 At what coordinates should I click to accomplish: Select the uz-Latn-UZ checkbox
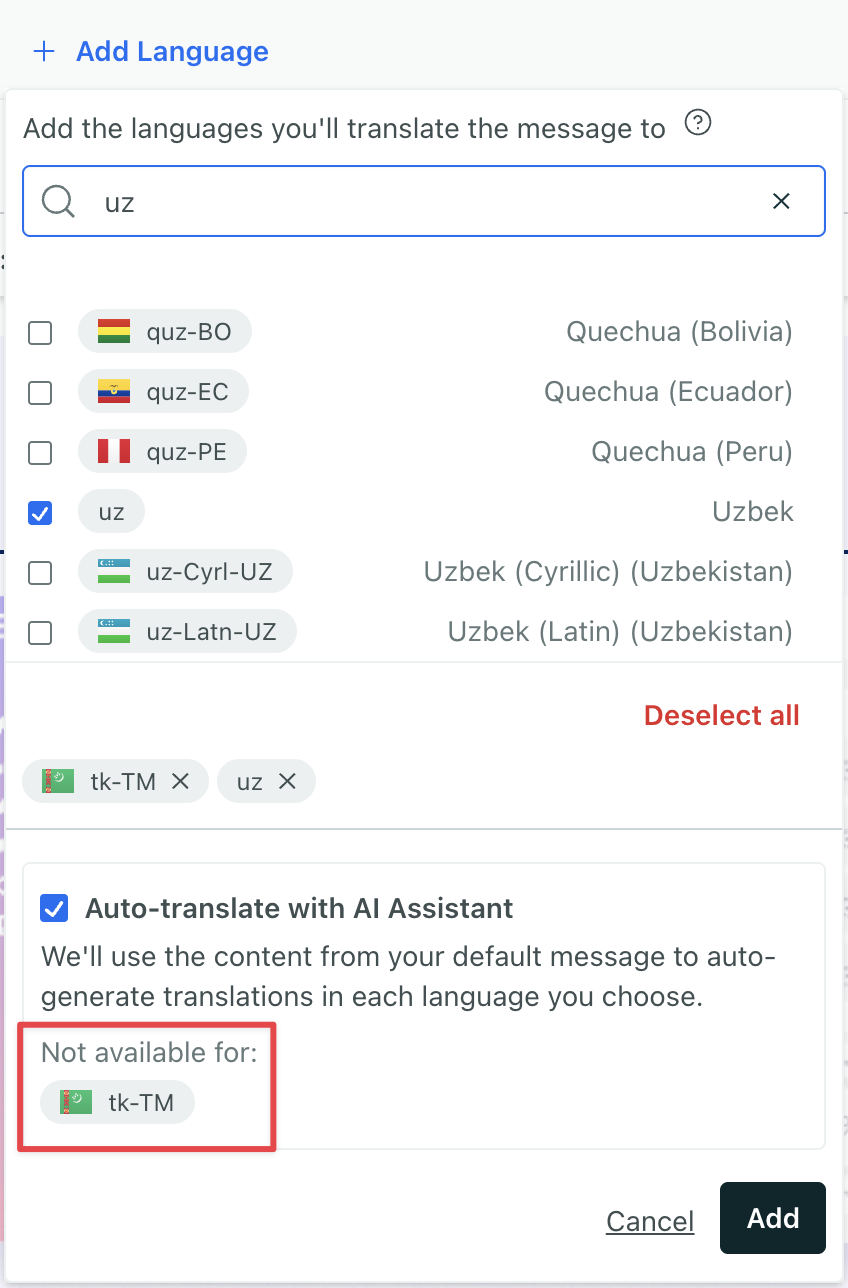click(x=40, y=632)
